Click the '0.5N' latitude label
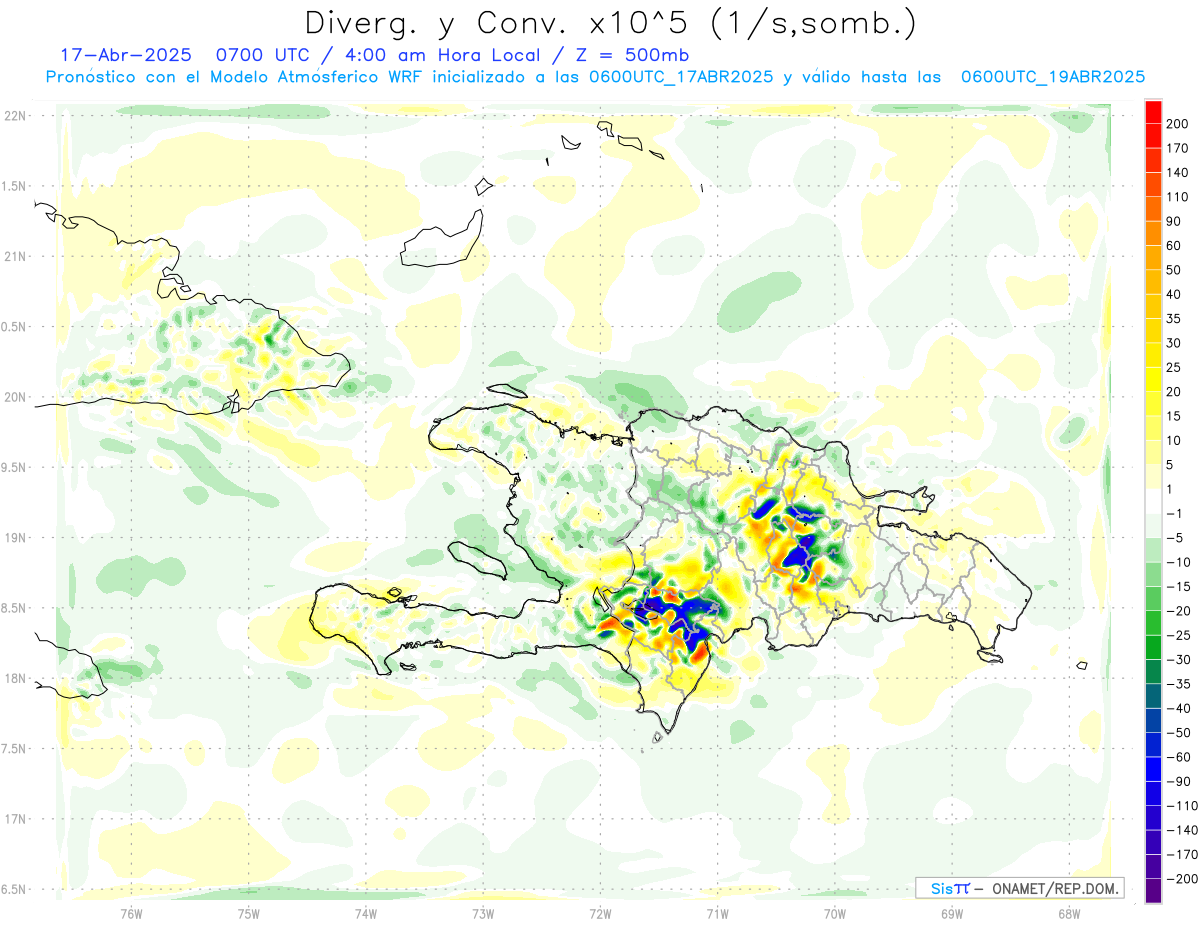Viewport: 1200px width, 927px height. (15, 327)
